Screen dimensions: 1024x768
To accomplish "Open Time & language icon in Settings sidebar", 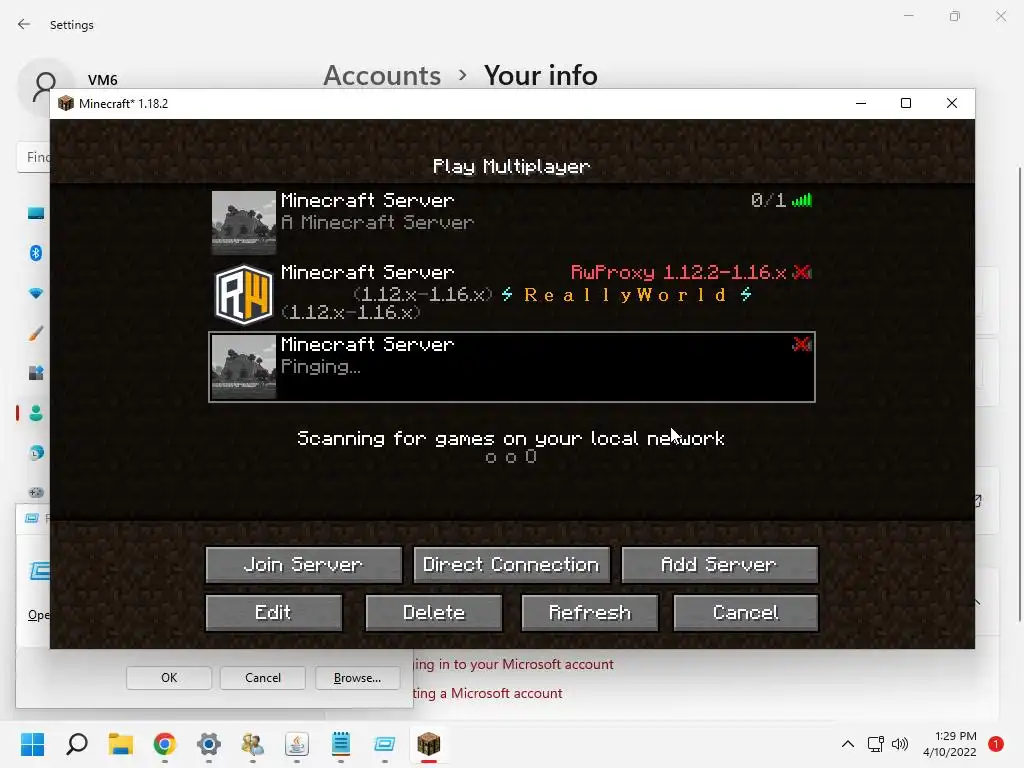I will click(x=36, y=453).
